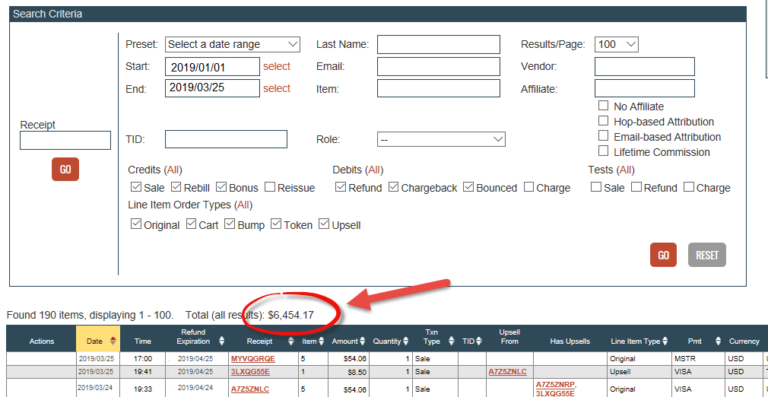Viewport: 768px width, 397px height.
Task: Uncheck the Token order type
Action: [x=276, y=224]
